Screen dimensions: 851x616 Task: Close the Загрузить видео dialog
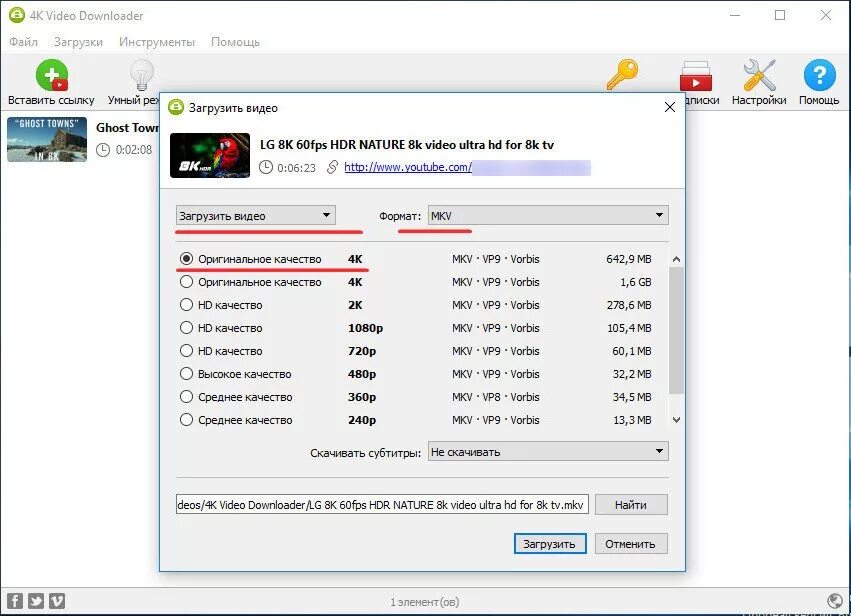pos(670,107)
